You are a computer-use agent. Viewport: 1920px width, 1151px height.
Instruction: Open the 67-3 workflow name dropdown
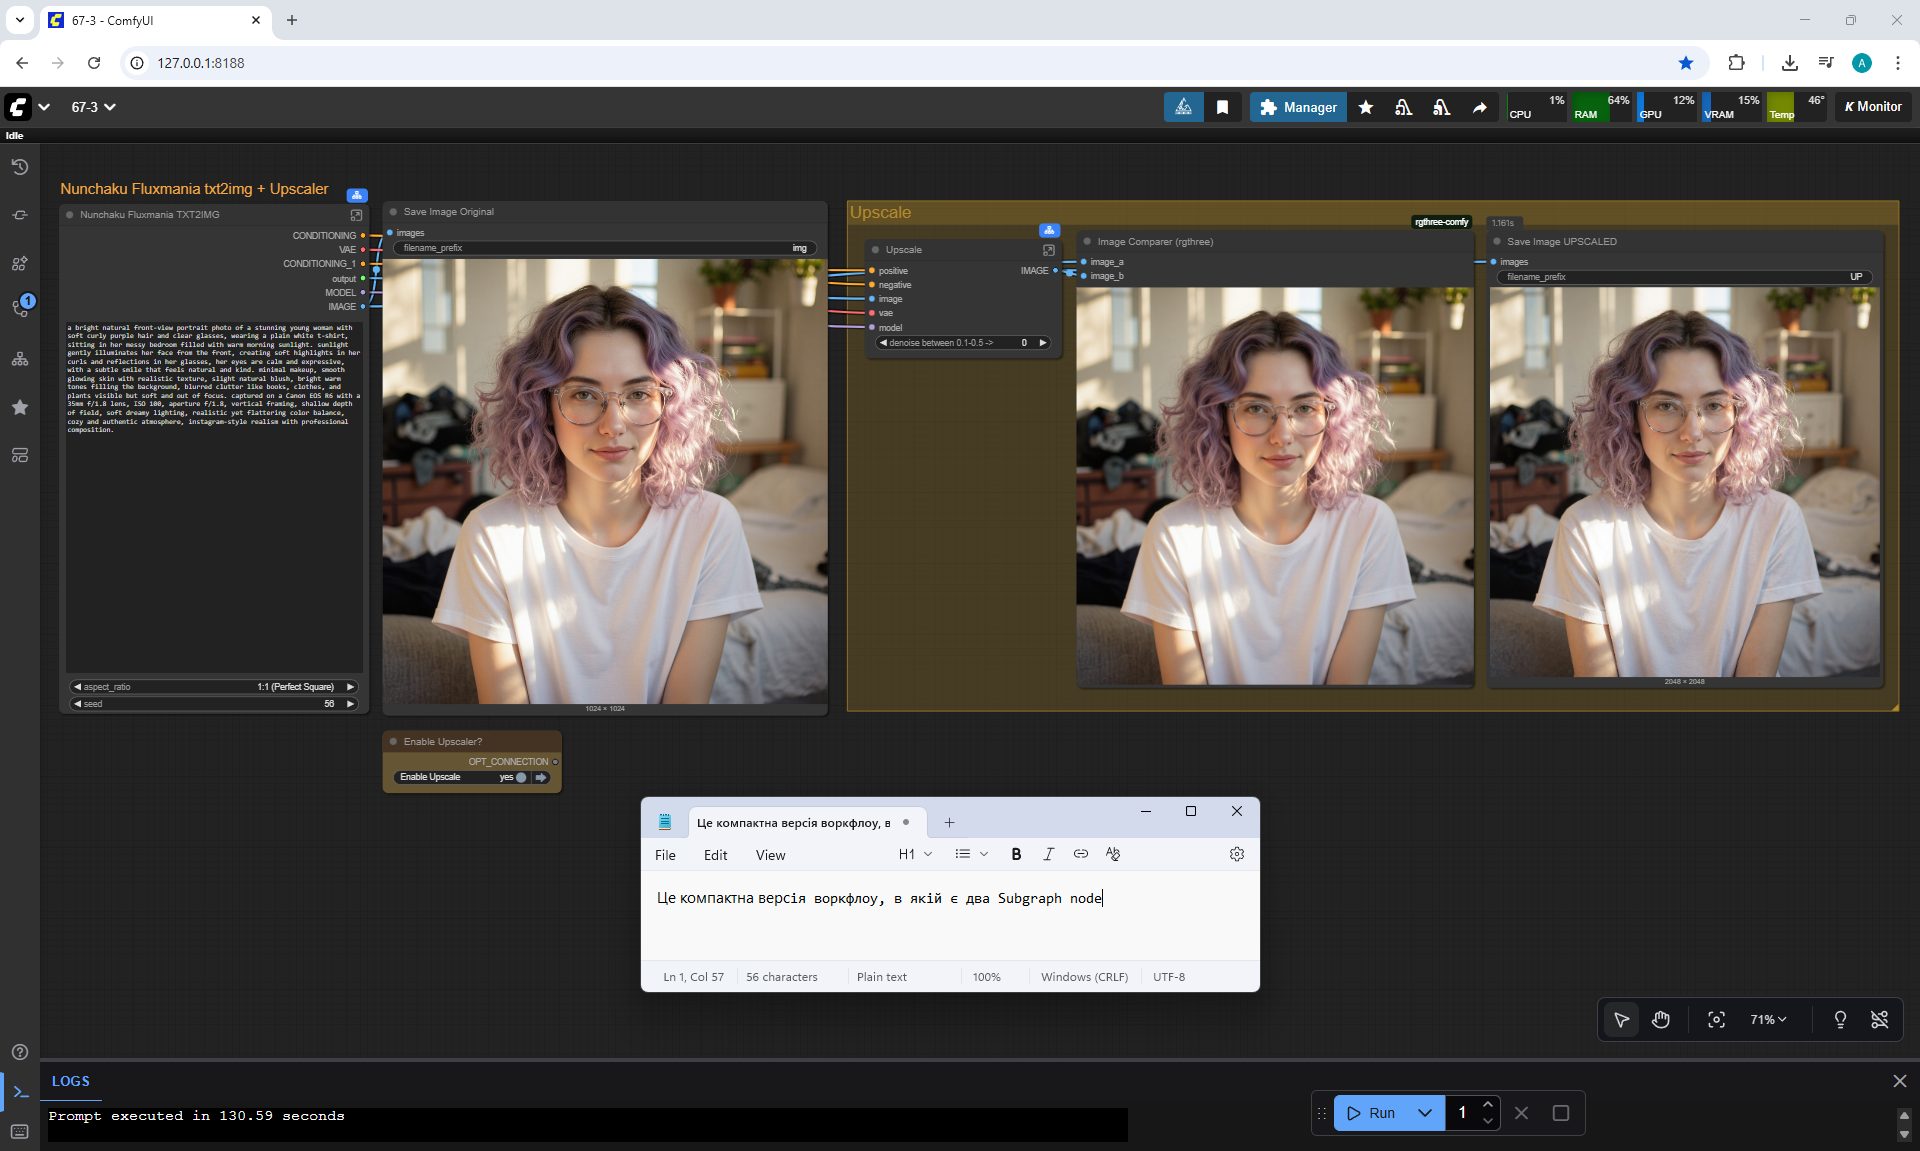[93, 107]
